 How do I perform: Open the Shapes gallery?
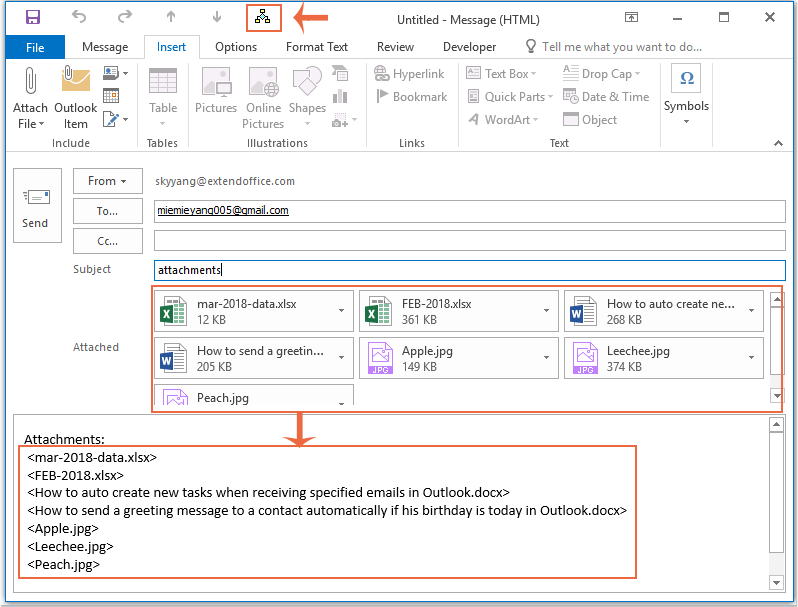click(307, 98)
